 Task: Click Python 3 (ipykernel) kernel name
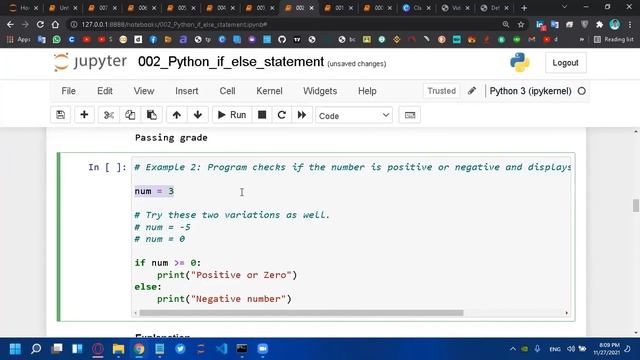[x=530, y=91]
